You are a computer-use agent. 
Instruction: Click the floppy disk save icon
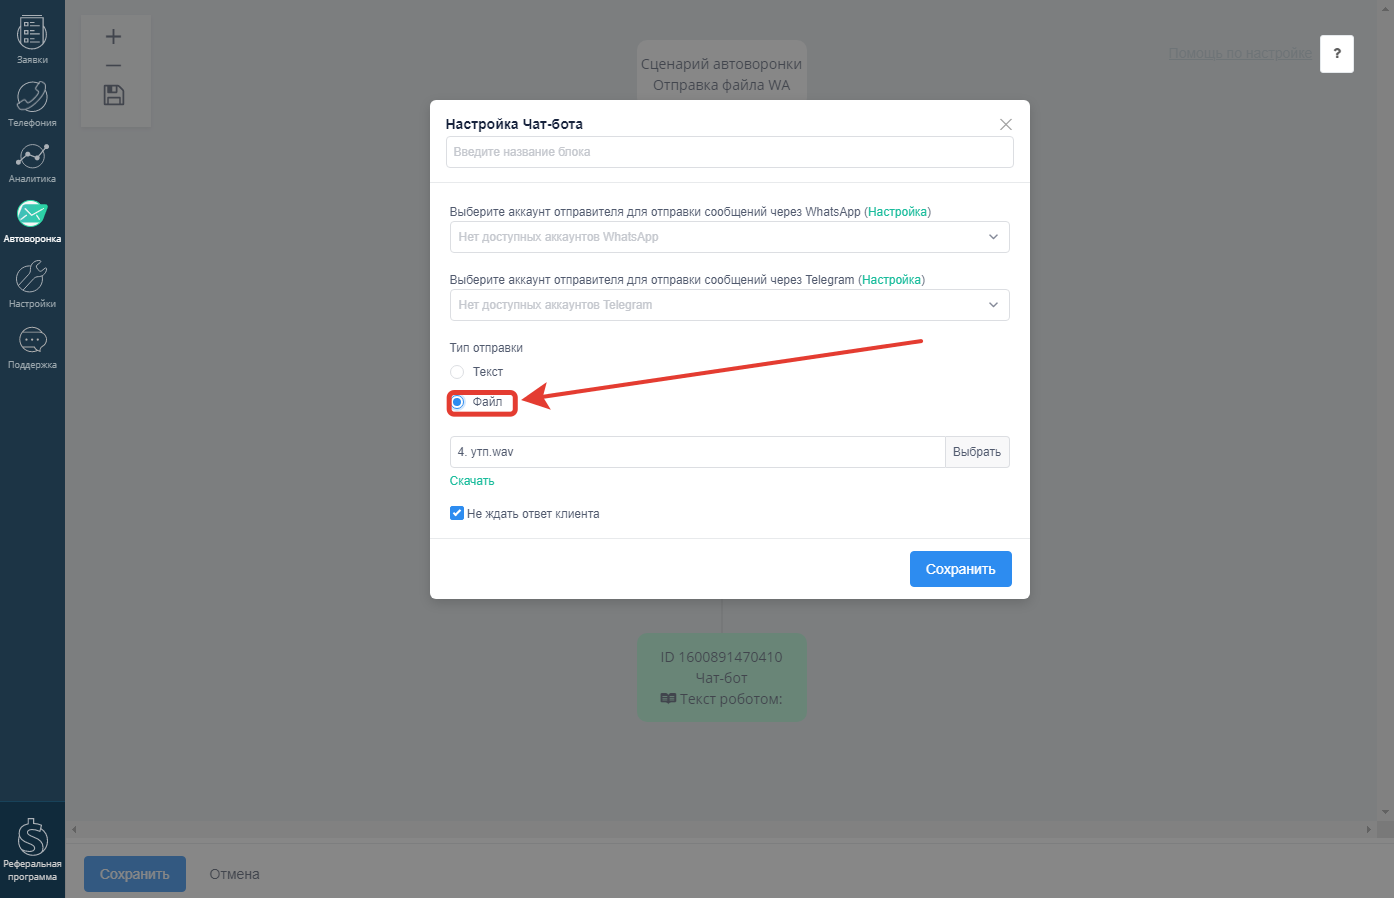pyautogui.click(x=114, y=95)
